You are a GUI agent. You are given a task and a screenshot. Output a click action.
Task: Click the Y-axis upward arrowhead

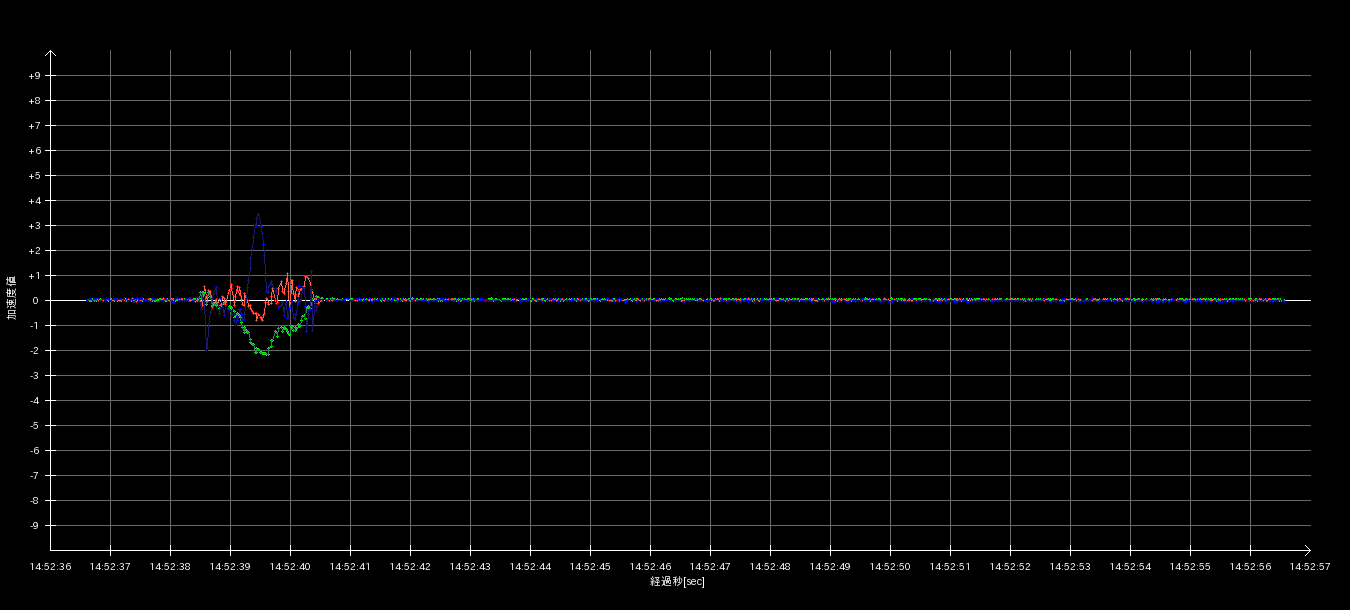coord(51,54)
